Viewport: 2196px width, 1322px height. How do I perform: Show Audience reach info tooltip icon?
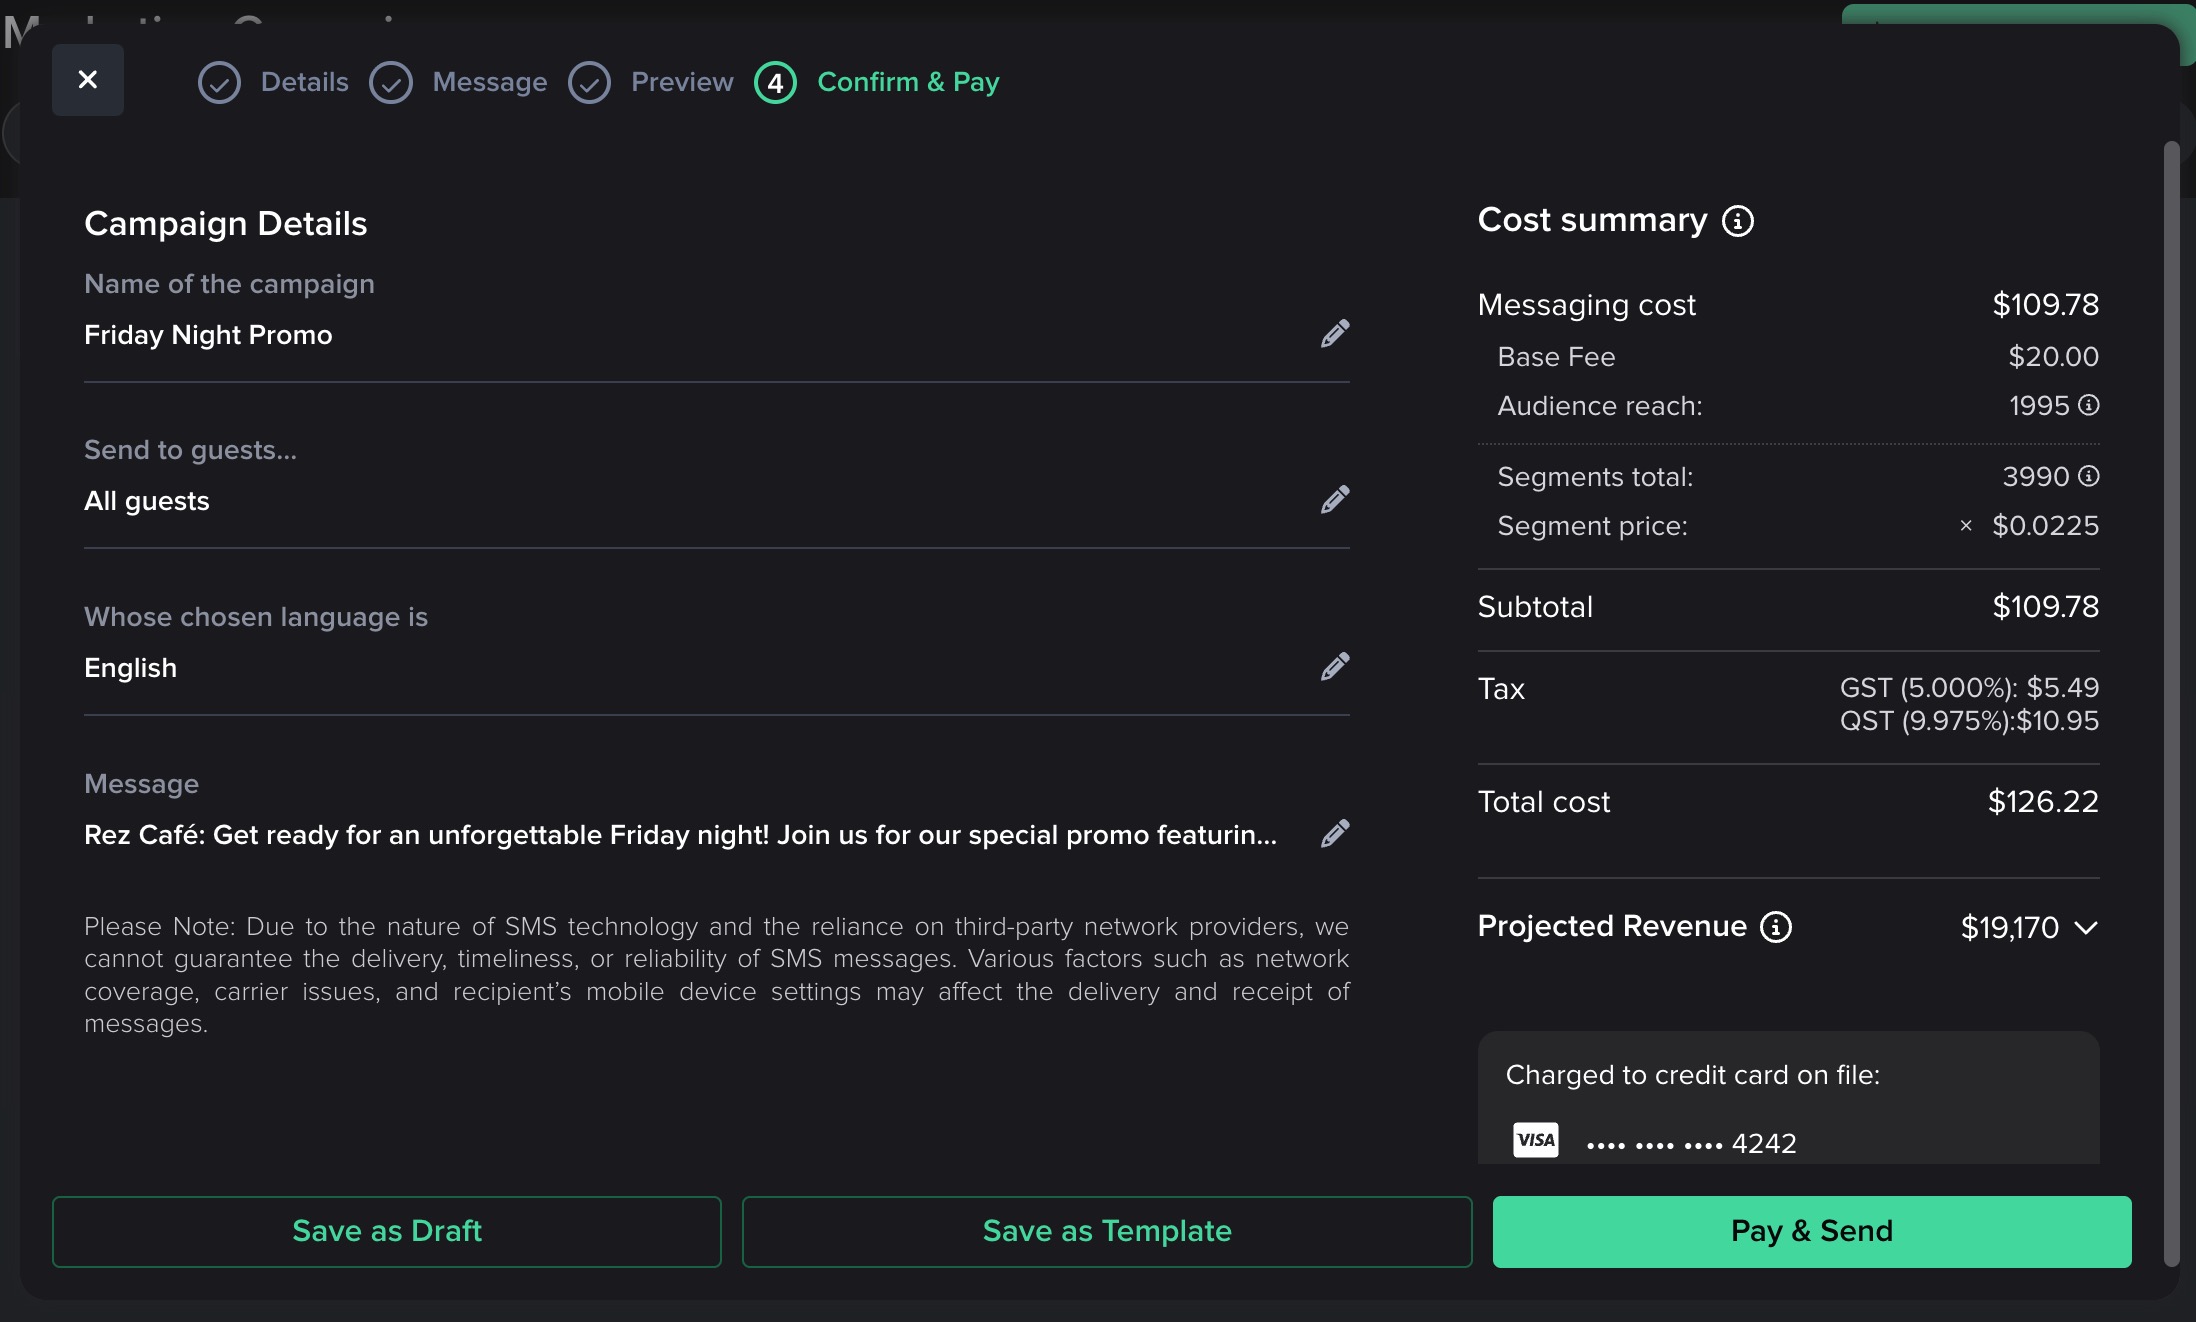2089,405
